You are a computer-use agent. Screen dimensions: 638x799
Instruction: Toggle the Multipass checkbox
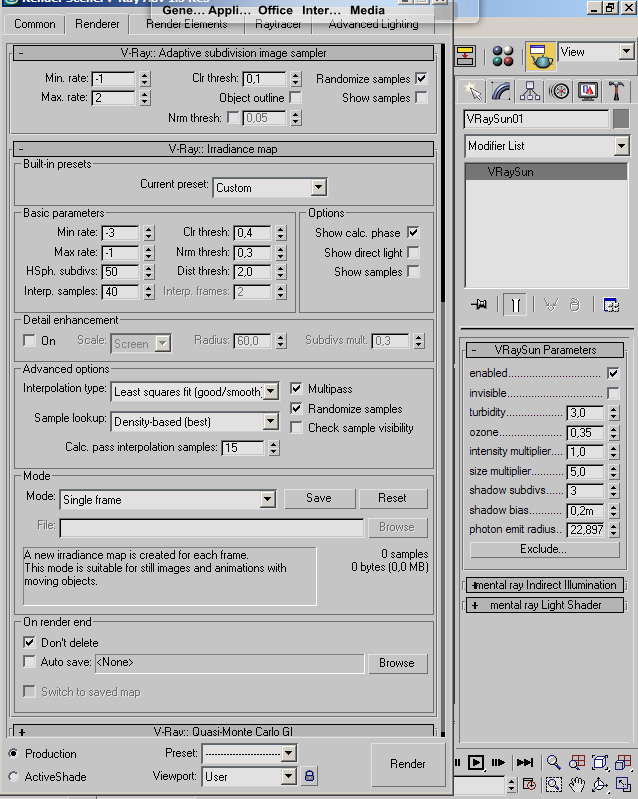(296, 388)
